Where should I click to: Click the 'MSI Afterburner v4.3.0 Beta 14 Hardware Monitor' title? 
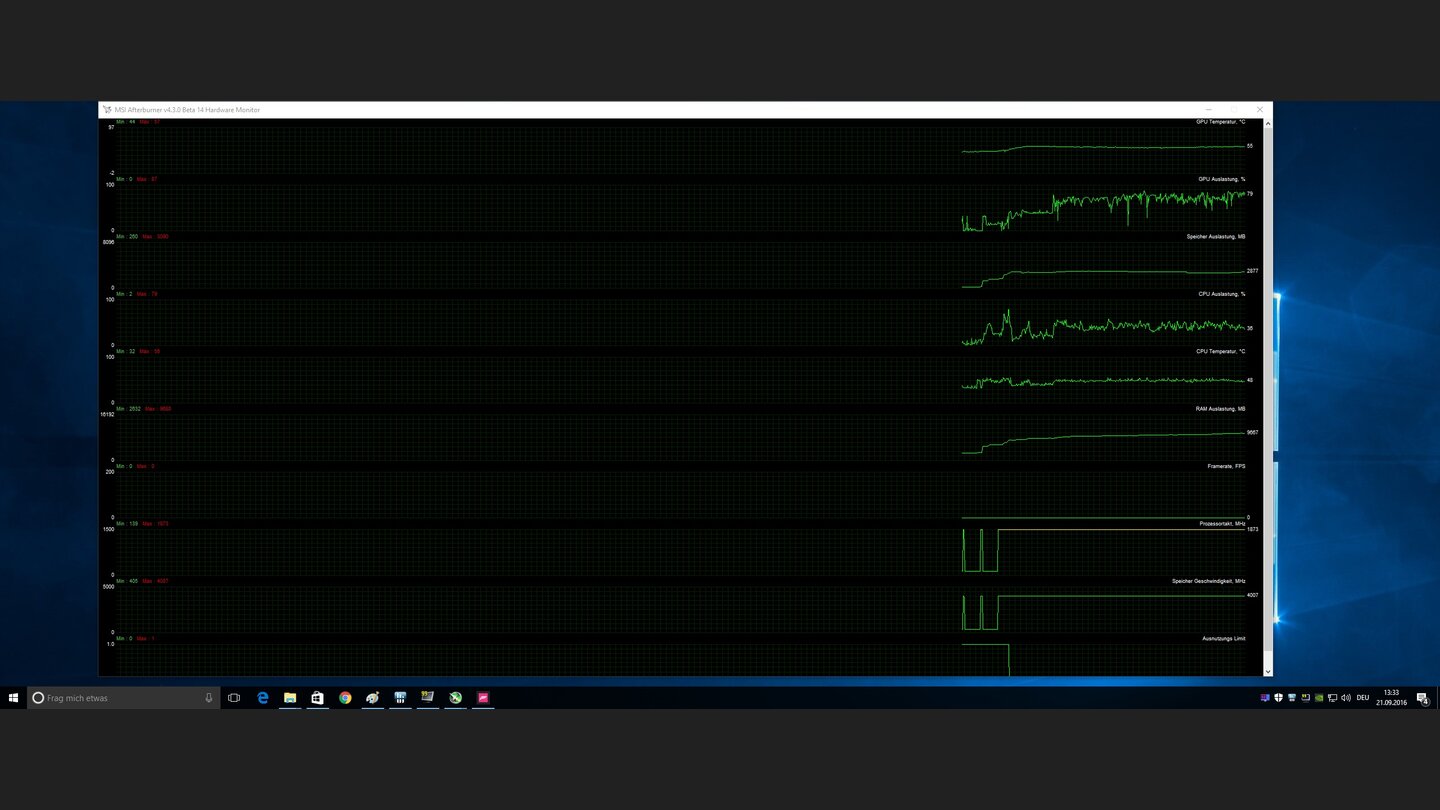point(187,110)
